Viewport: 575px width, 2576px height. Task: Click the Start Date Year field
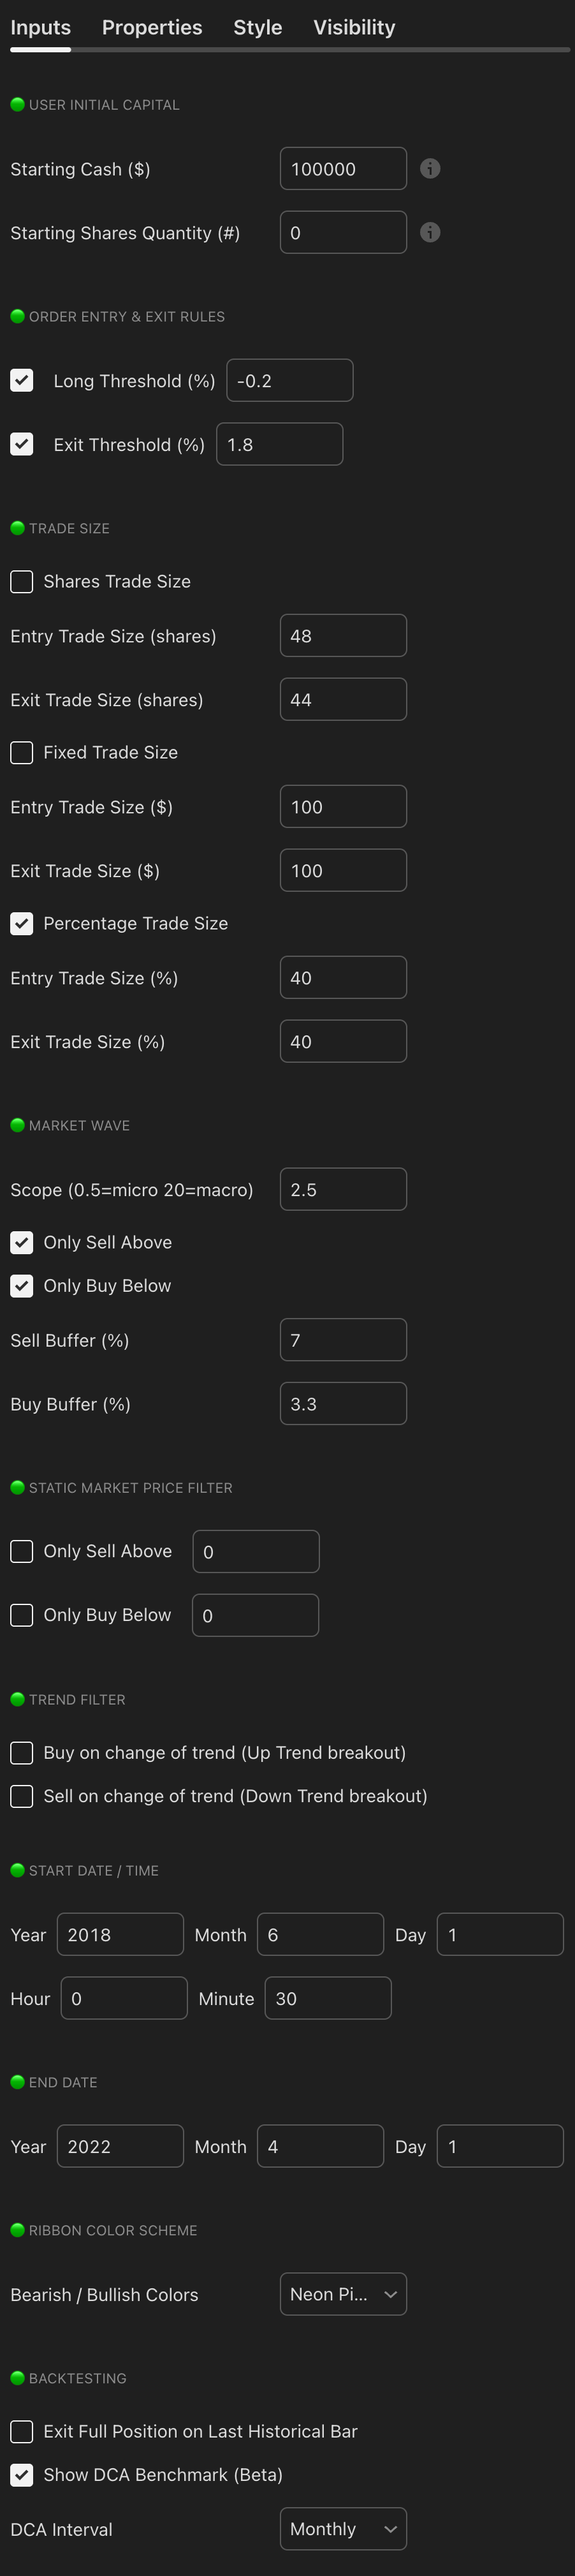(120, 1935)
